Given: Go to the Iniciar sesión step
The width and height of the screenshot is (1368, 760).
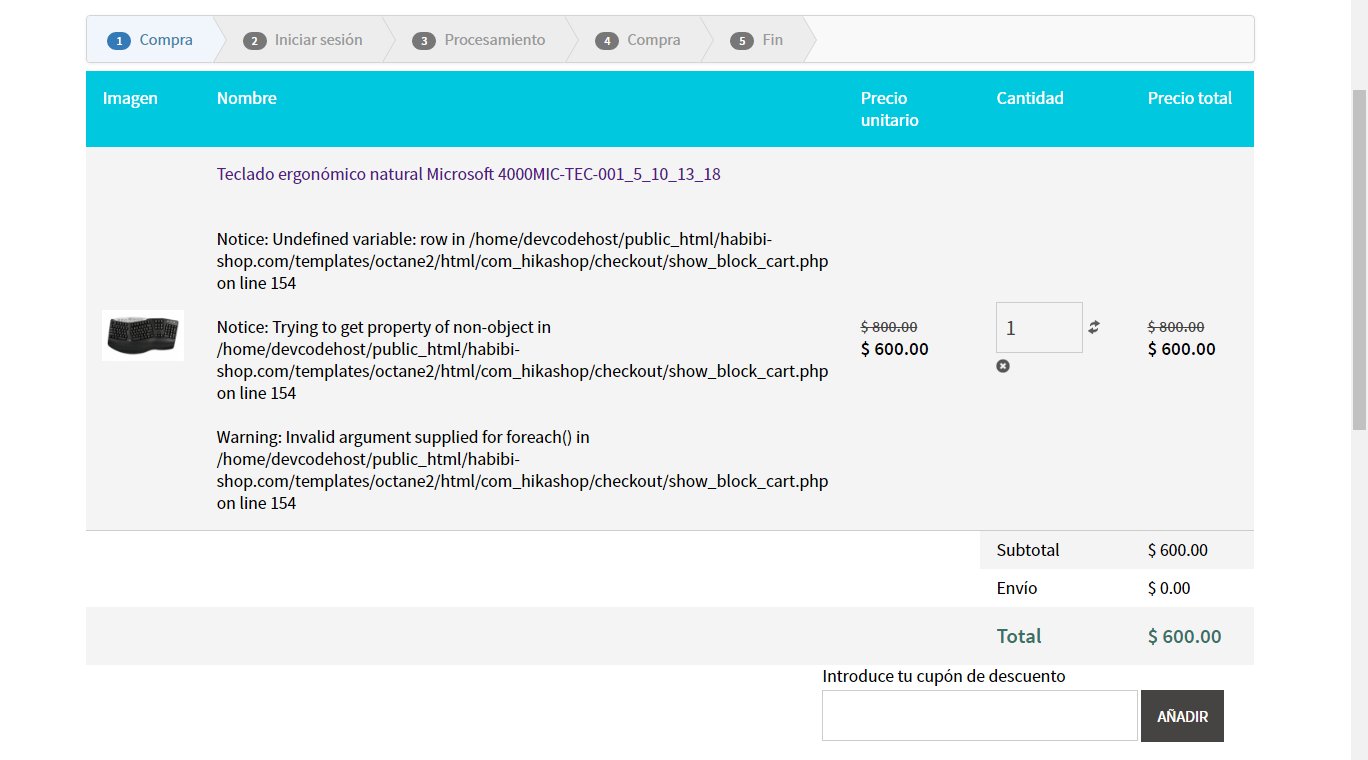Looking at the screenshot, I should tap(303, 40).
